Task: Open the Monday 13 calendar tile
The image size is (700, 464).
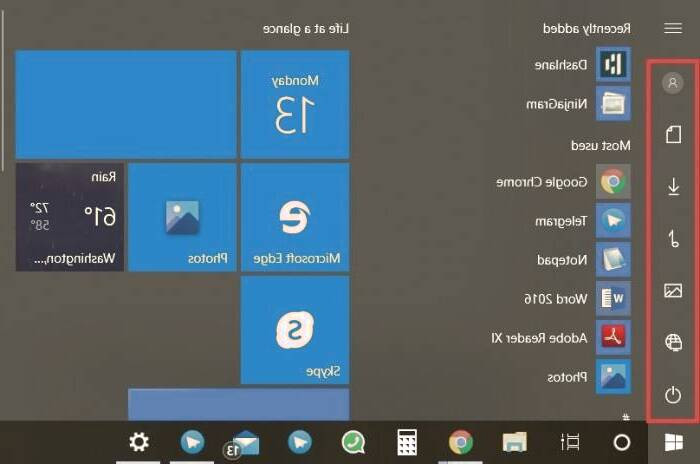Action: click(x=294, y=105)
